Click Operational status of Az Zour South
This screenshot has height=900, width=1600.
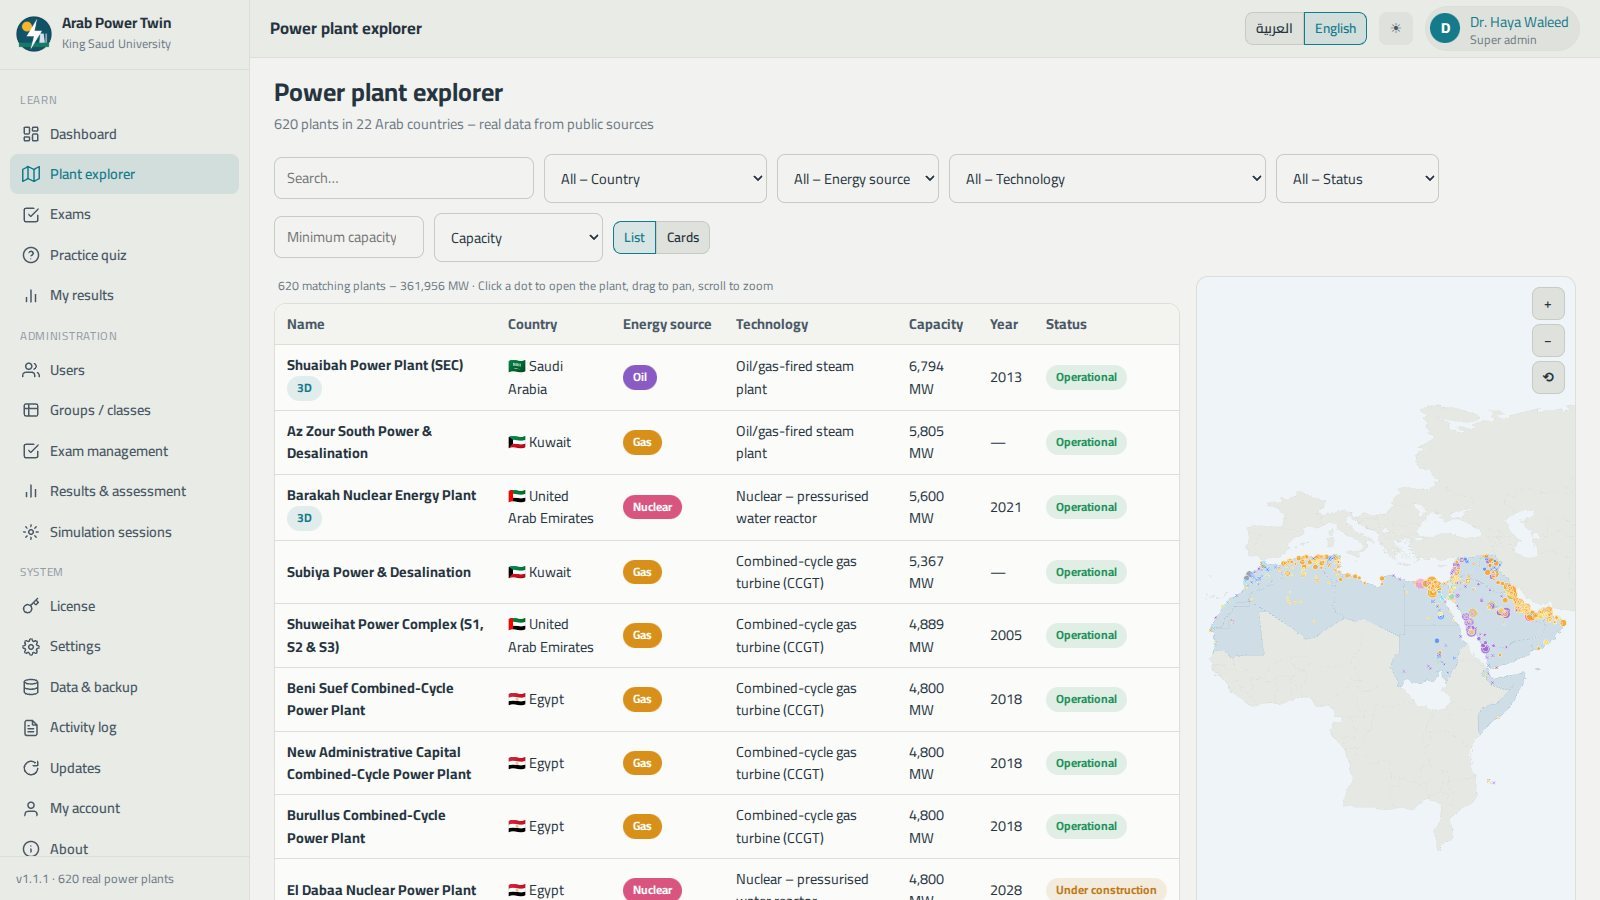point(1086,442)
